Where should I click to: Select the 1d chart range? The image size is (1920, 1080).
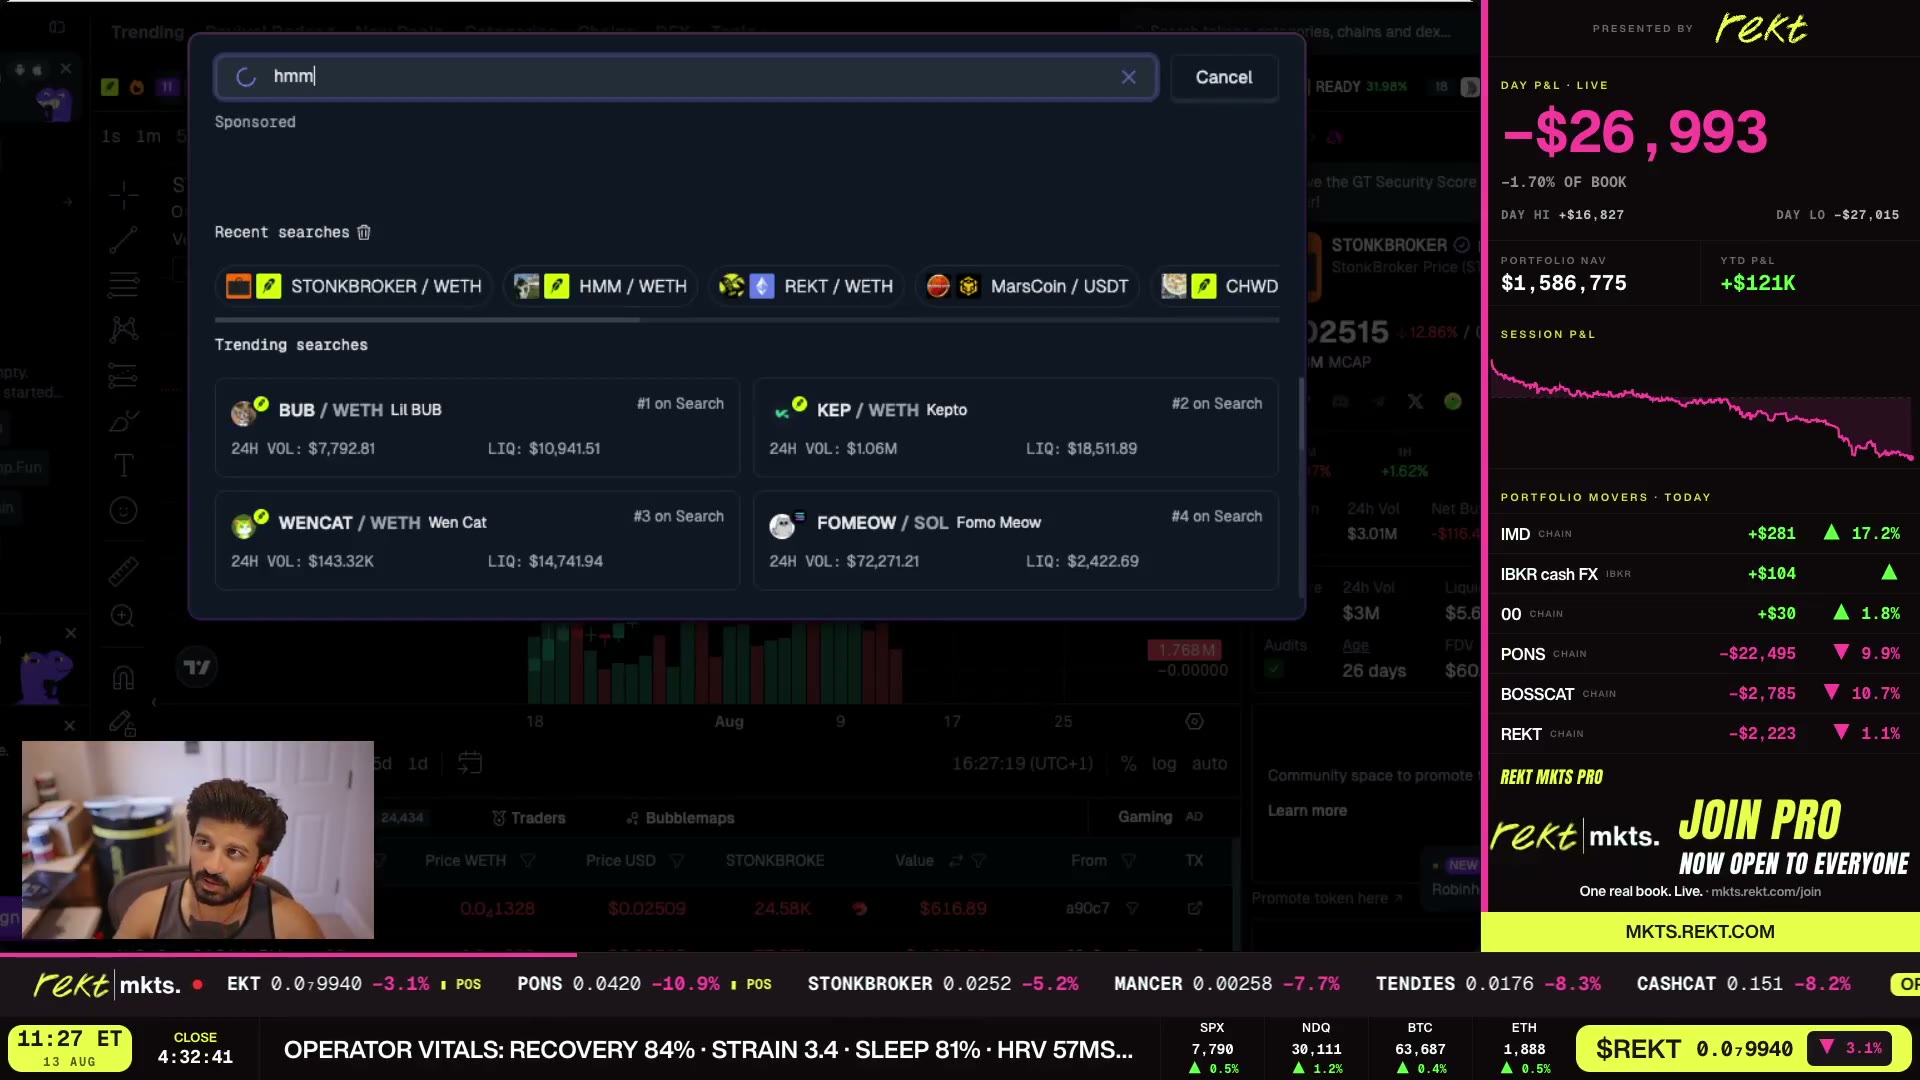[418, 764]
